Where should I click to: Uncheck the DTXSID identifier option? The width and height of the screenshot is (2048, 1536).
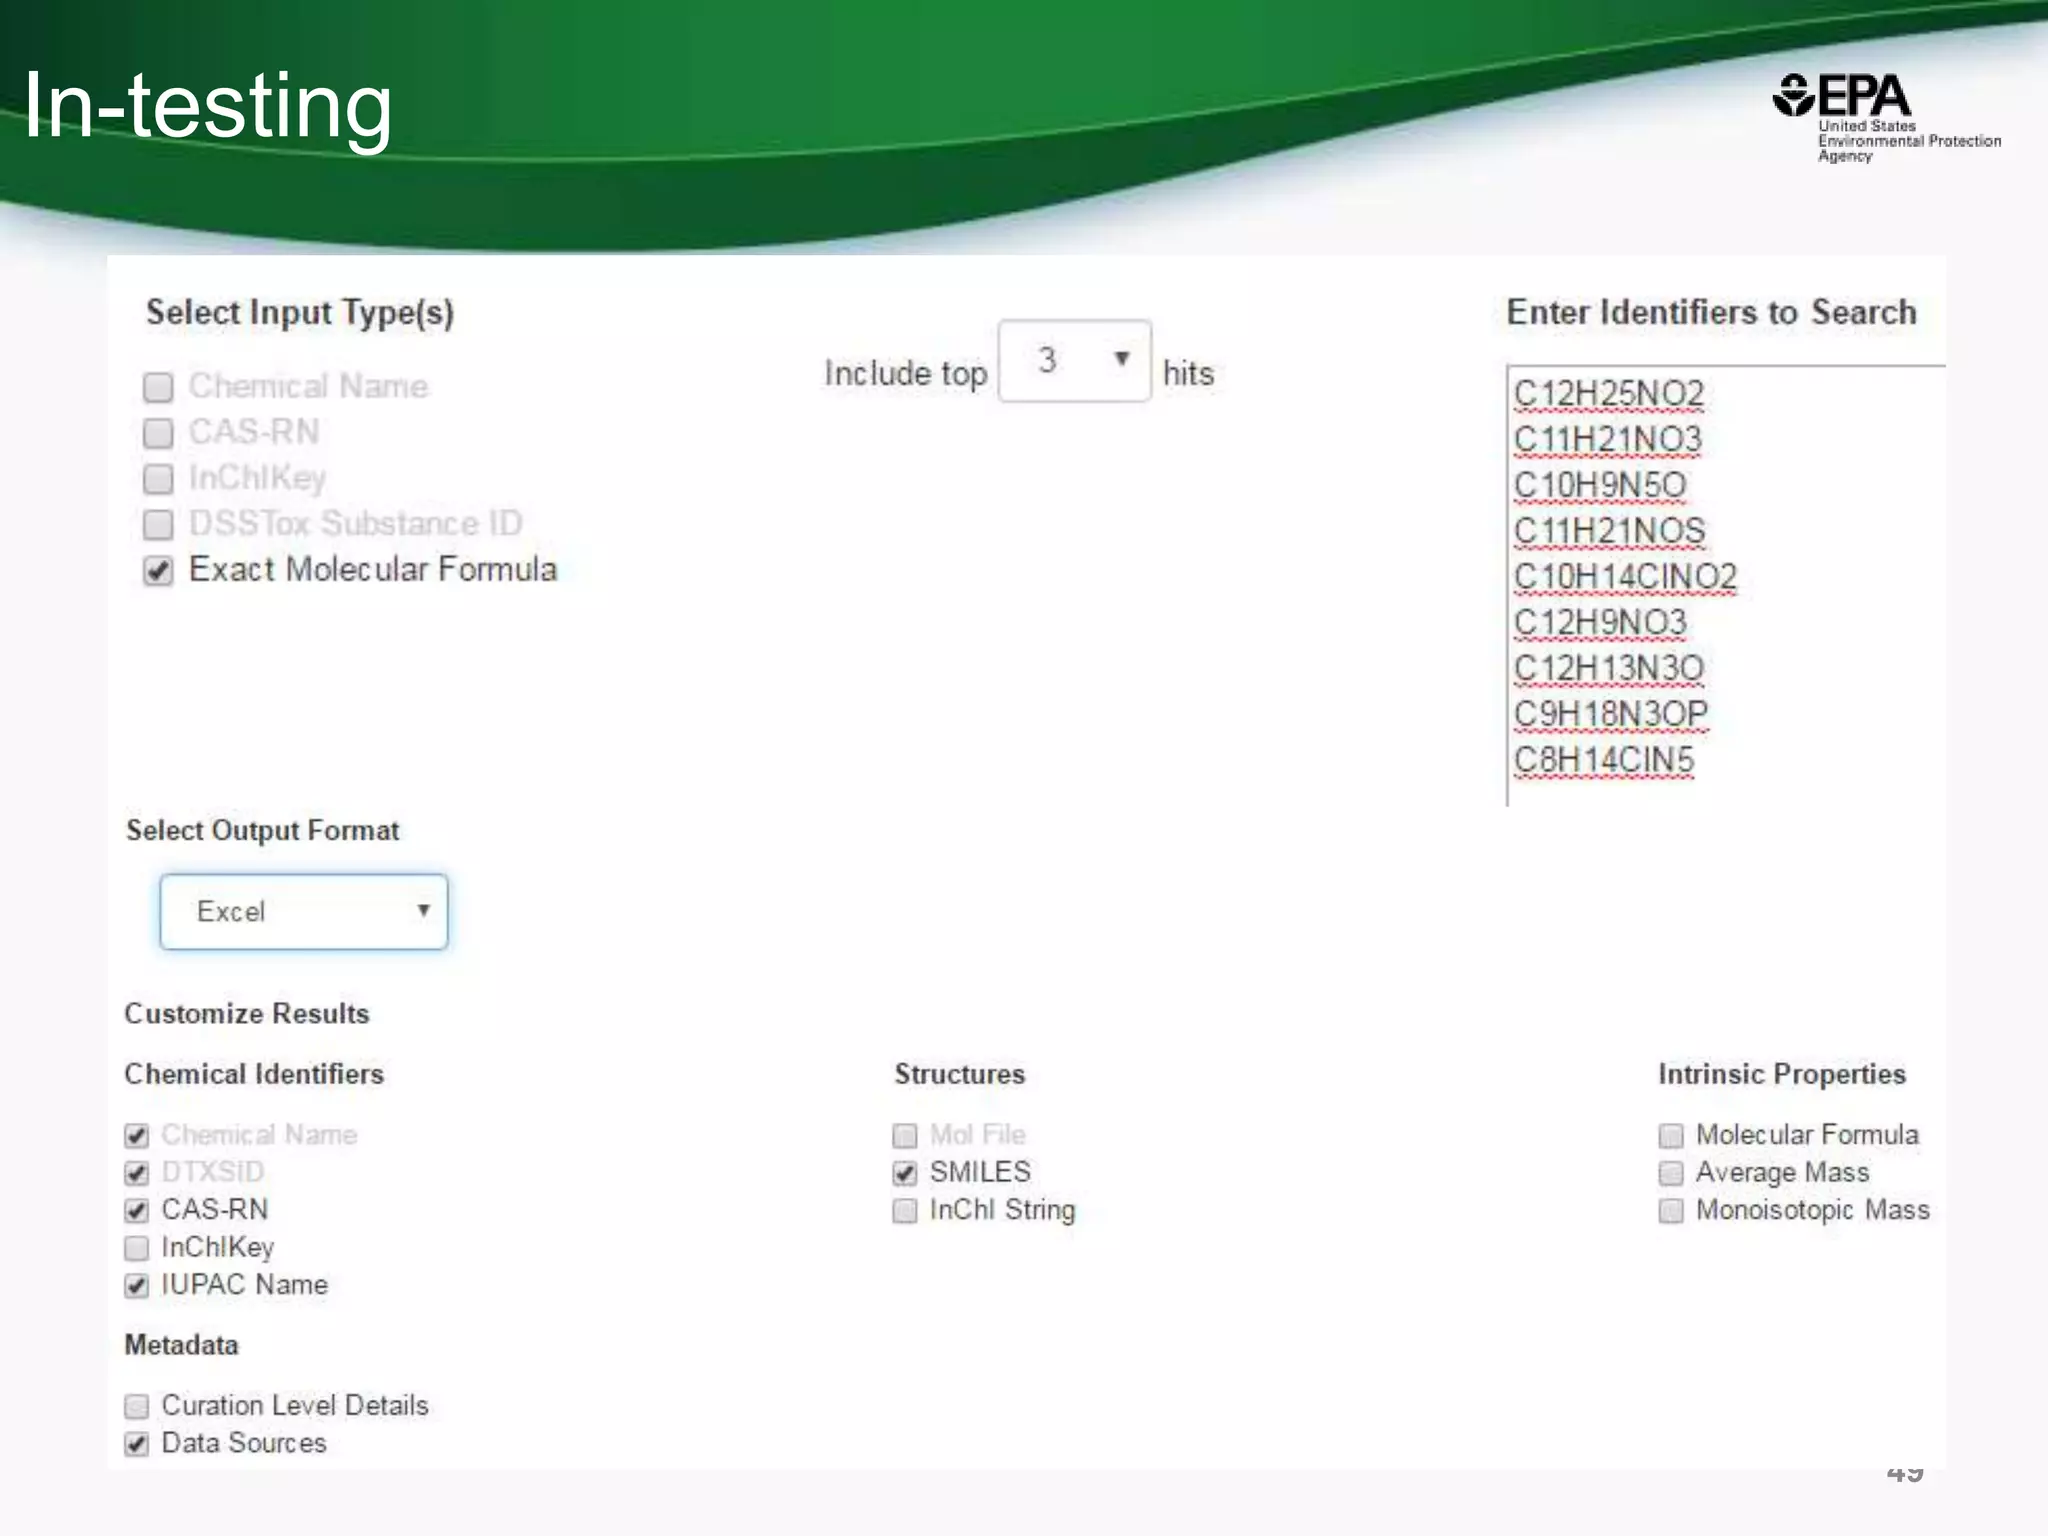(x=137, y=1173)
